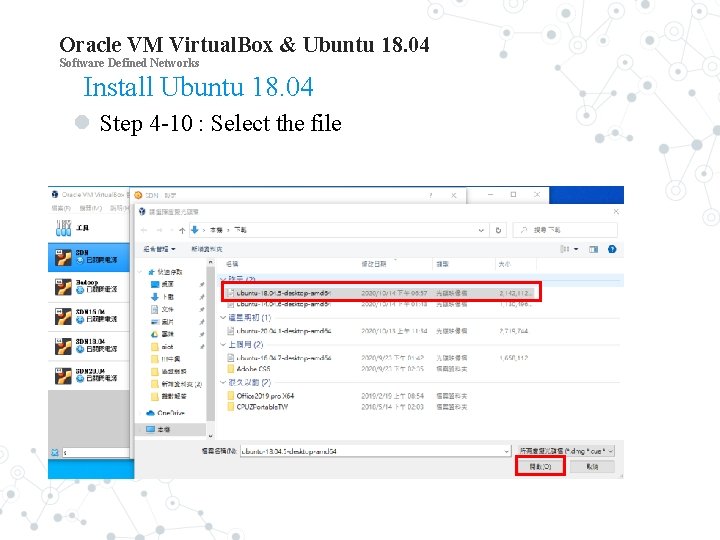720x540 pixels.
Task: Click the Refresh button beside address bar
Action: tap(498, 230)
